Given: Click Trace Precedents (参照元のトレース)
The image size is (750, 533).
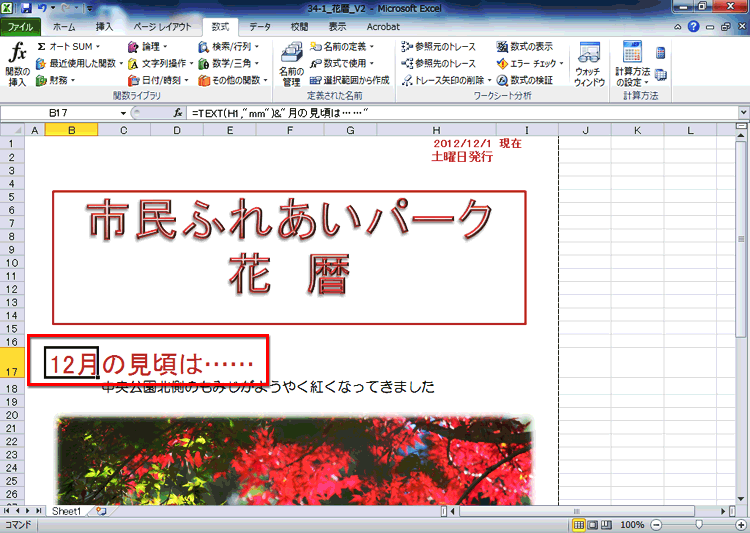Looking at the screenshot, I should (439, 46).
